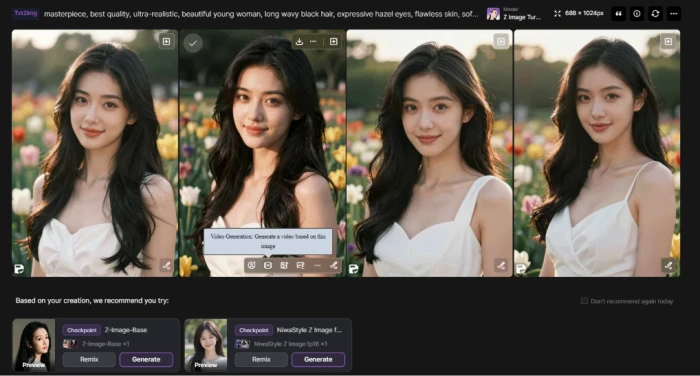Open the fourth generated portrait image

pos(597,153)
